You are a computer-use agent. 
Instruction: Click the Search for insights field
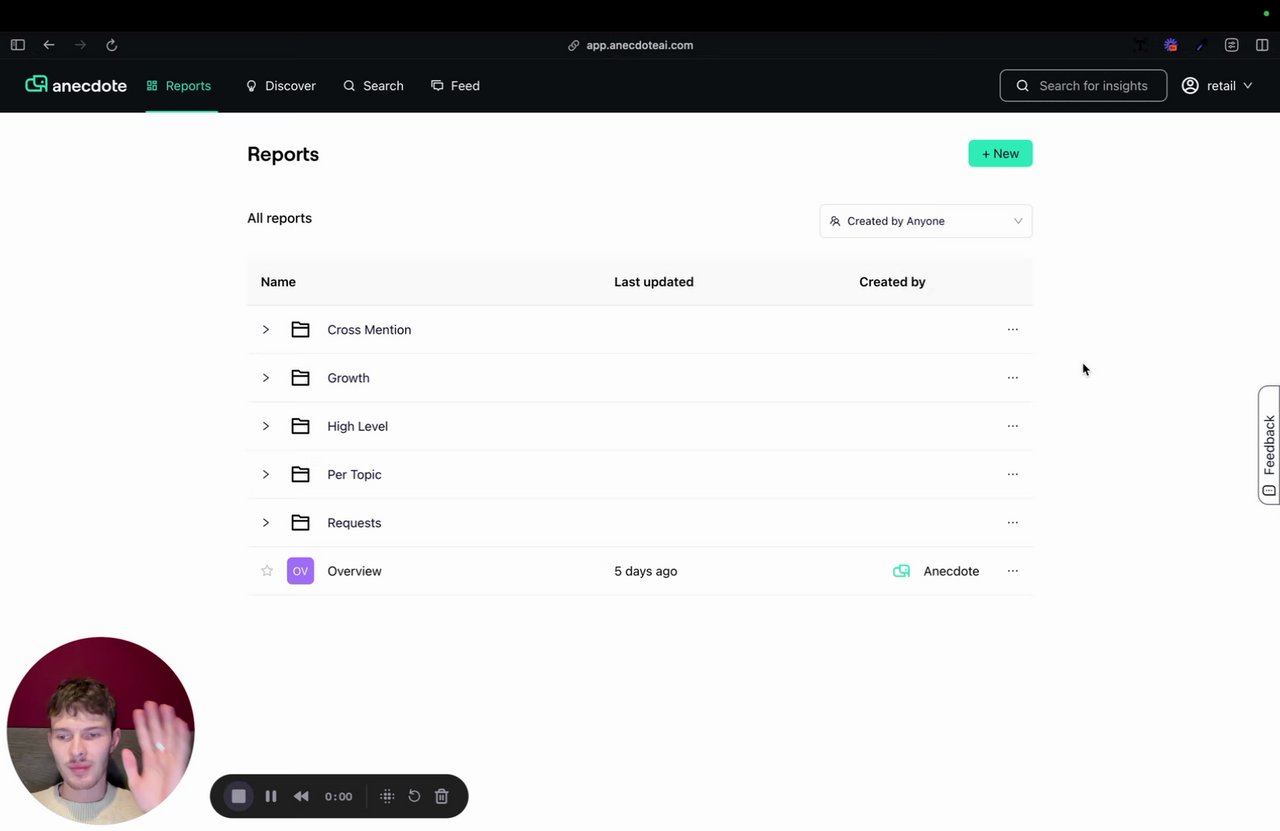1083,86
